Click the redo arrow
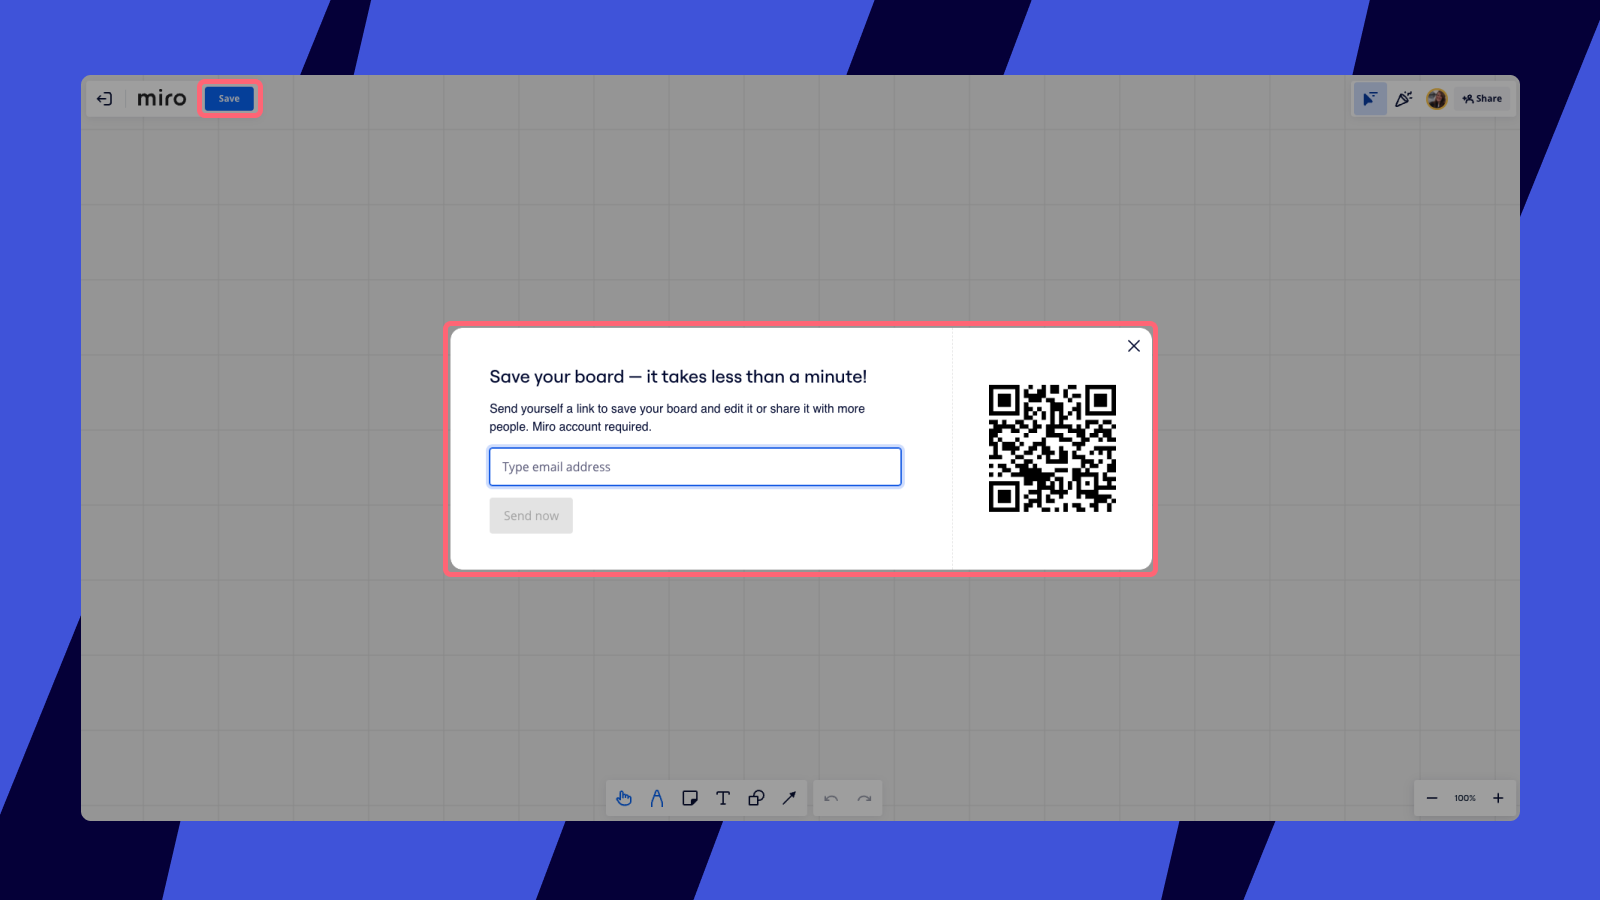This screenshot has height=900, width=1600. pos(865,798)
